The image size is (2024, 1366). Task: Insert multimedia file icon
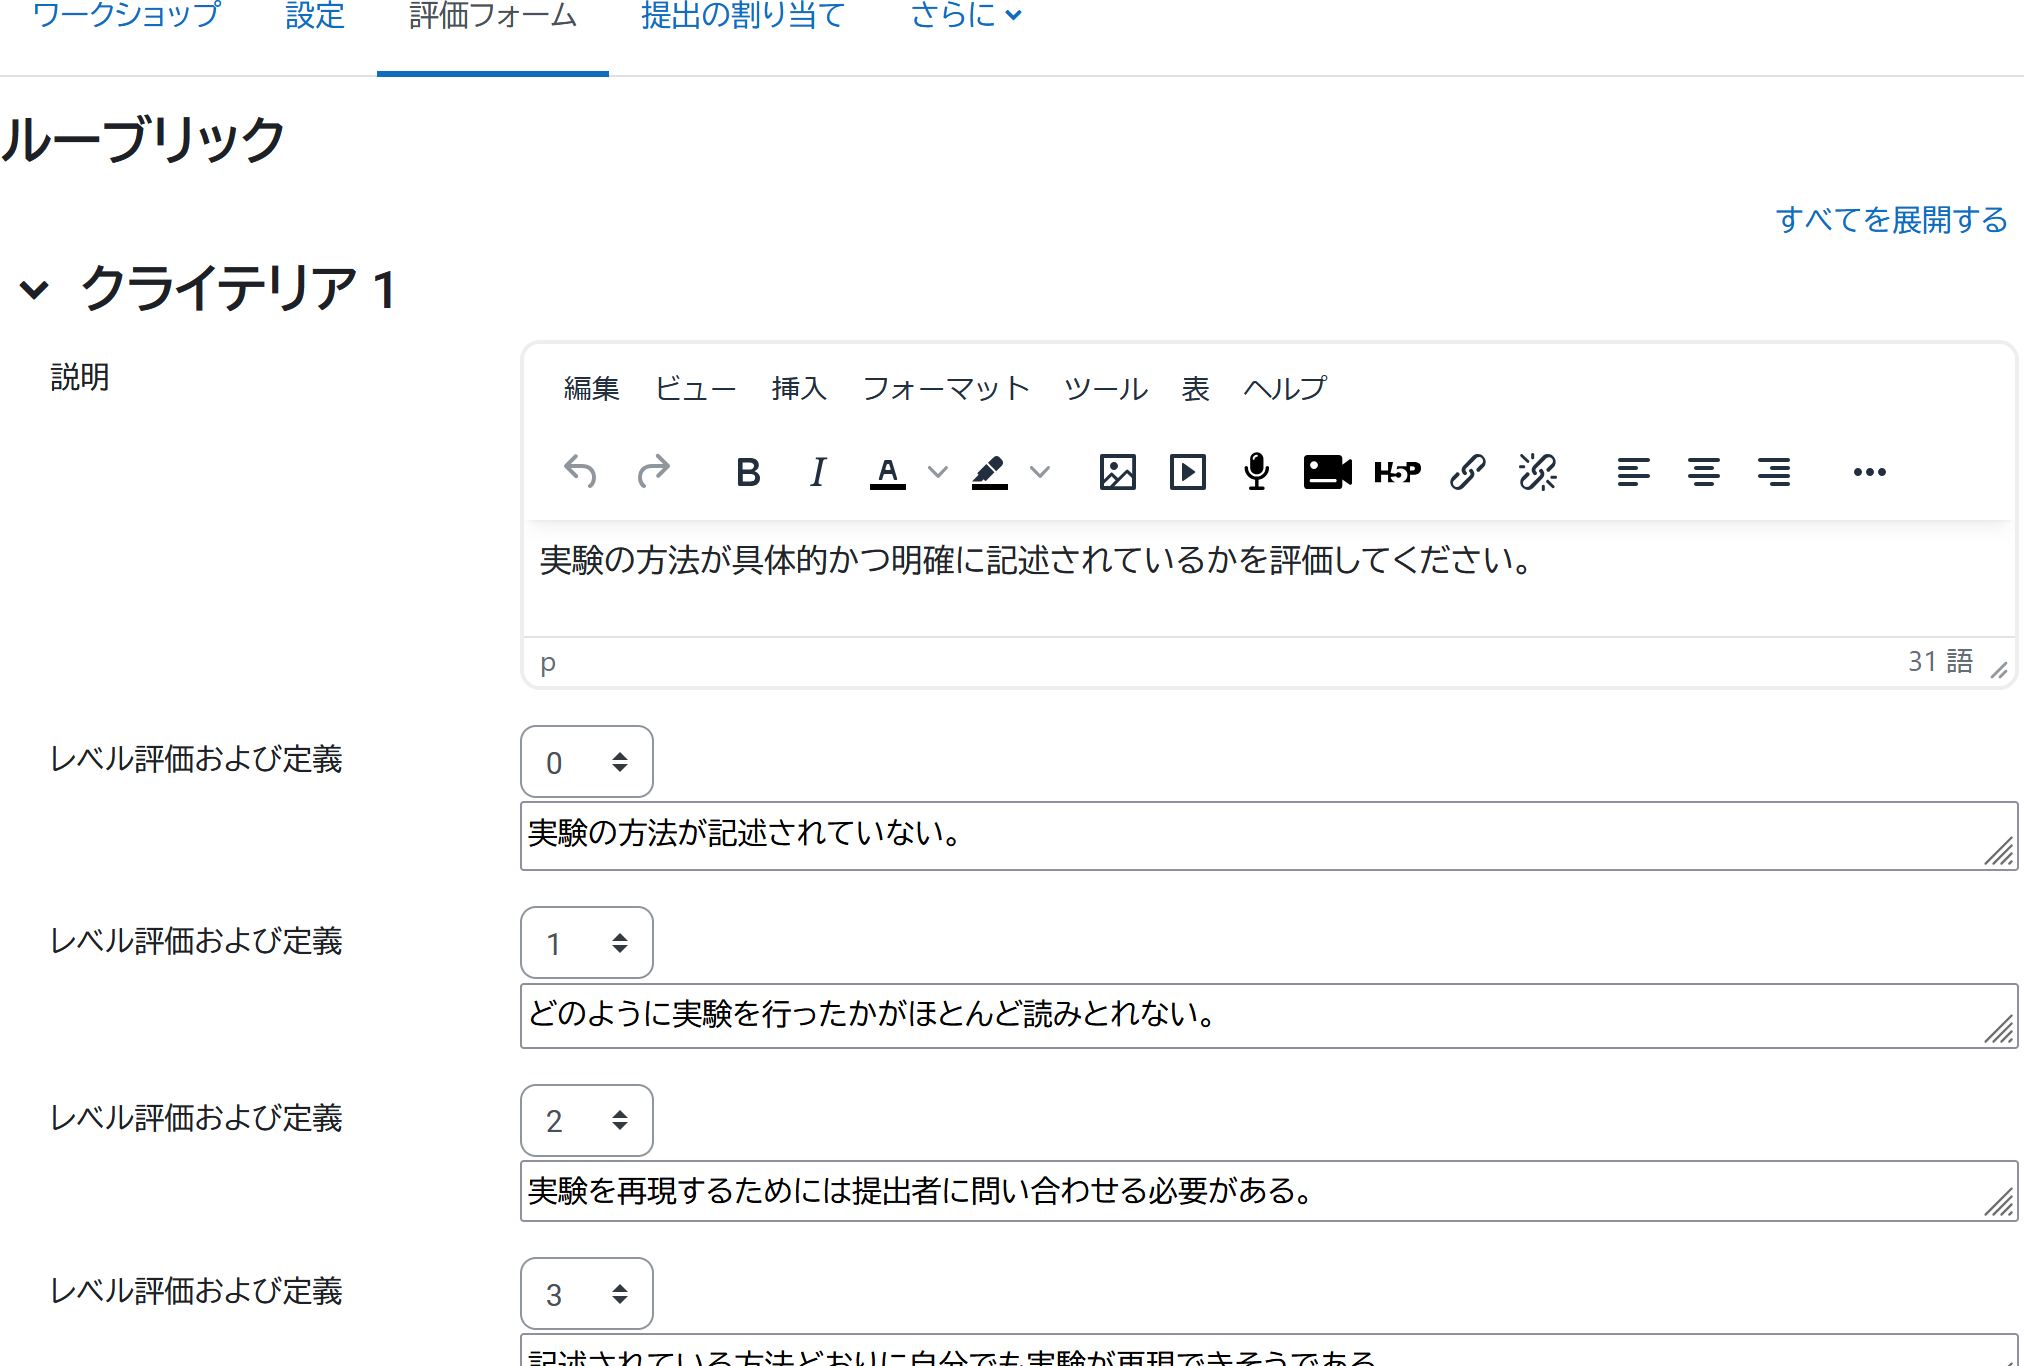coord(1187,471)
